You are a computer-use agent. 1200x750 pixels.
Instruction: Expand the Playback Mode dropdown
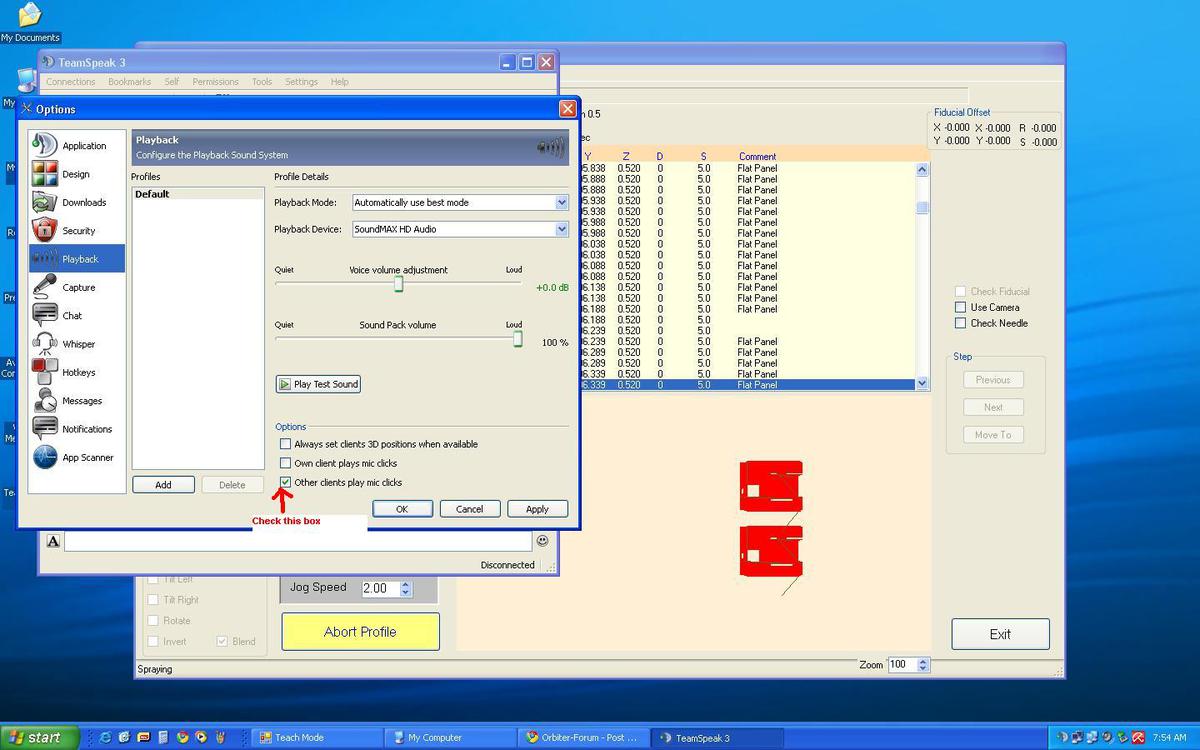pos(561,202)
